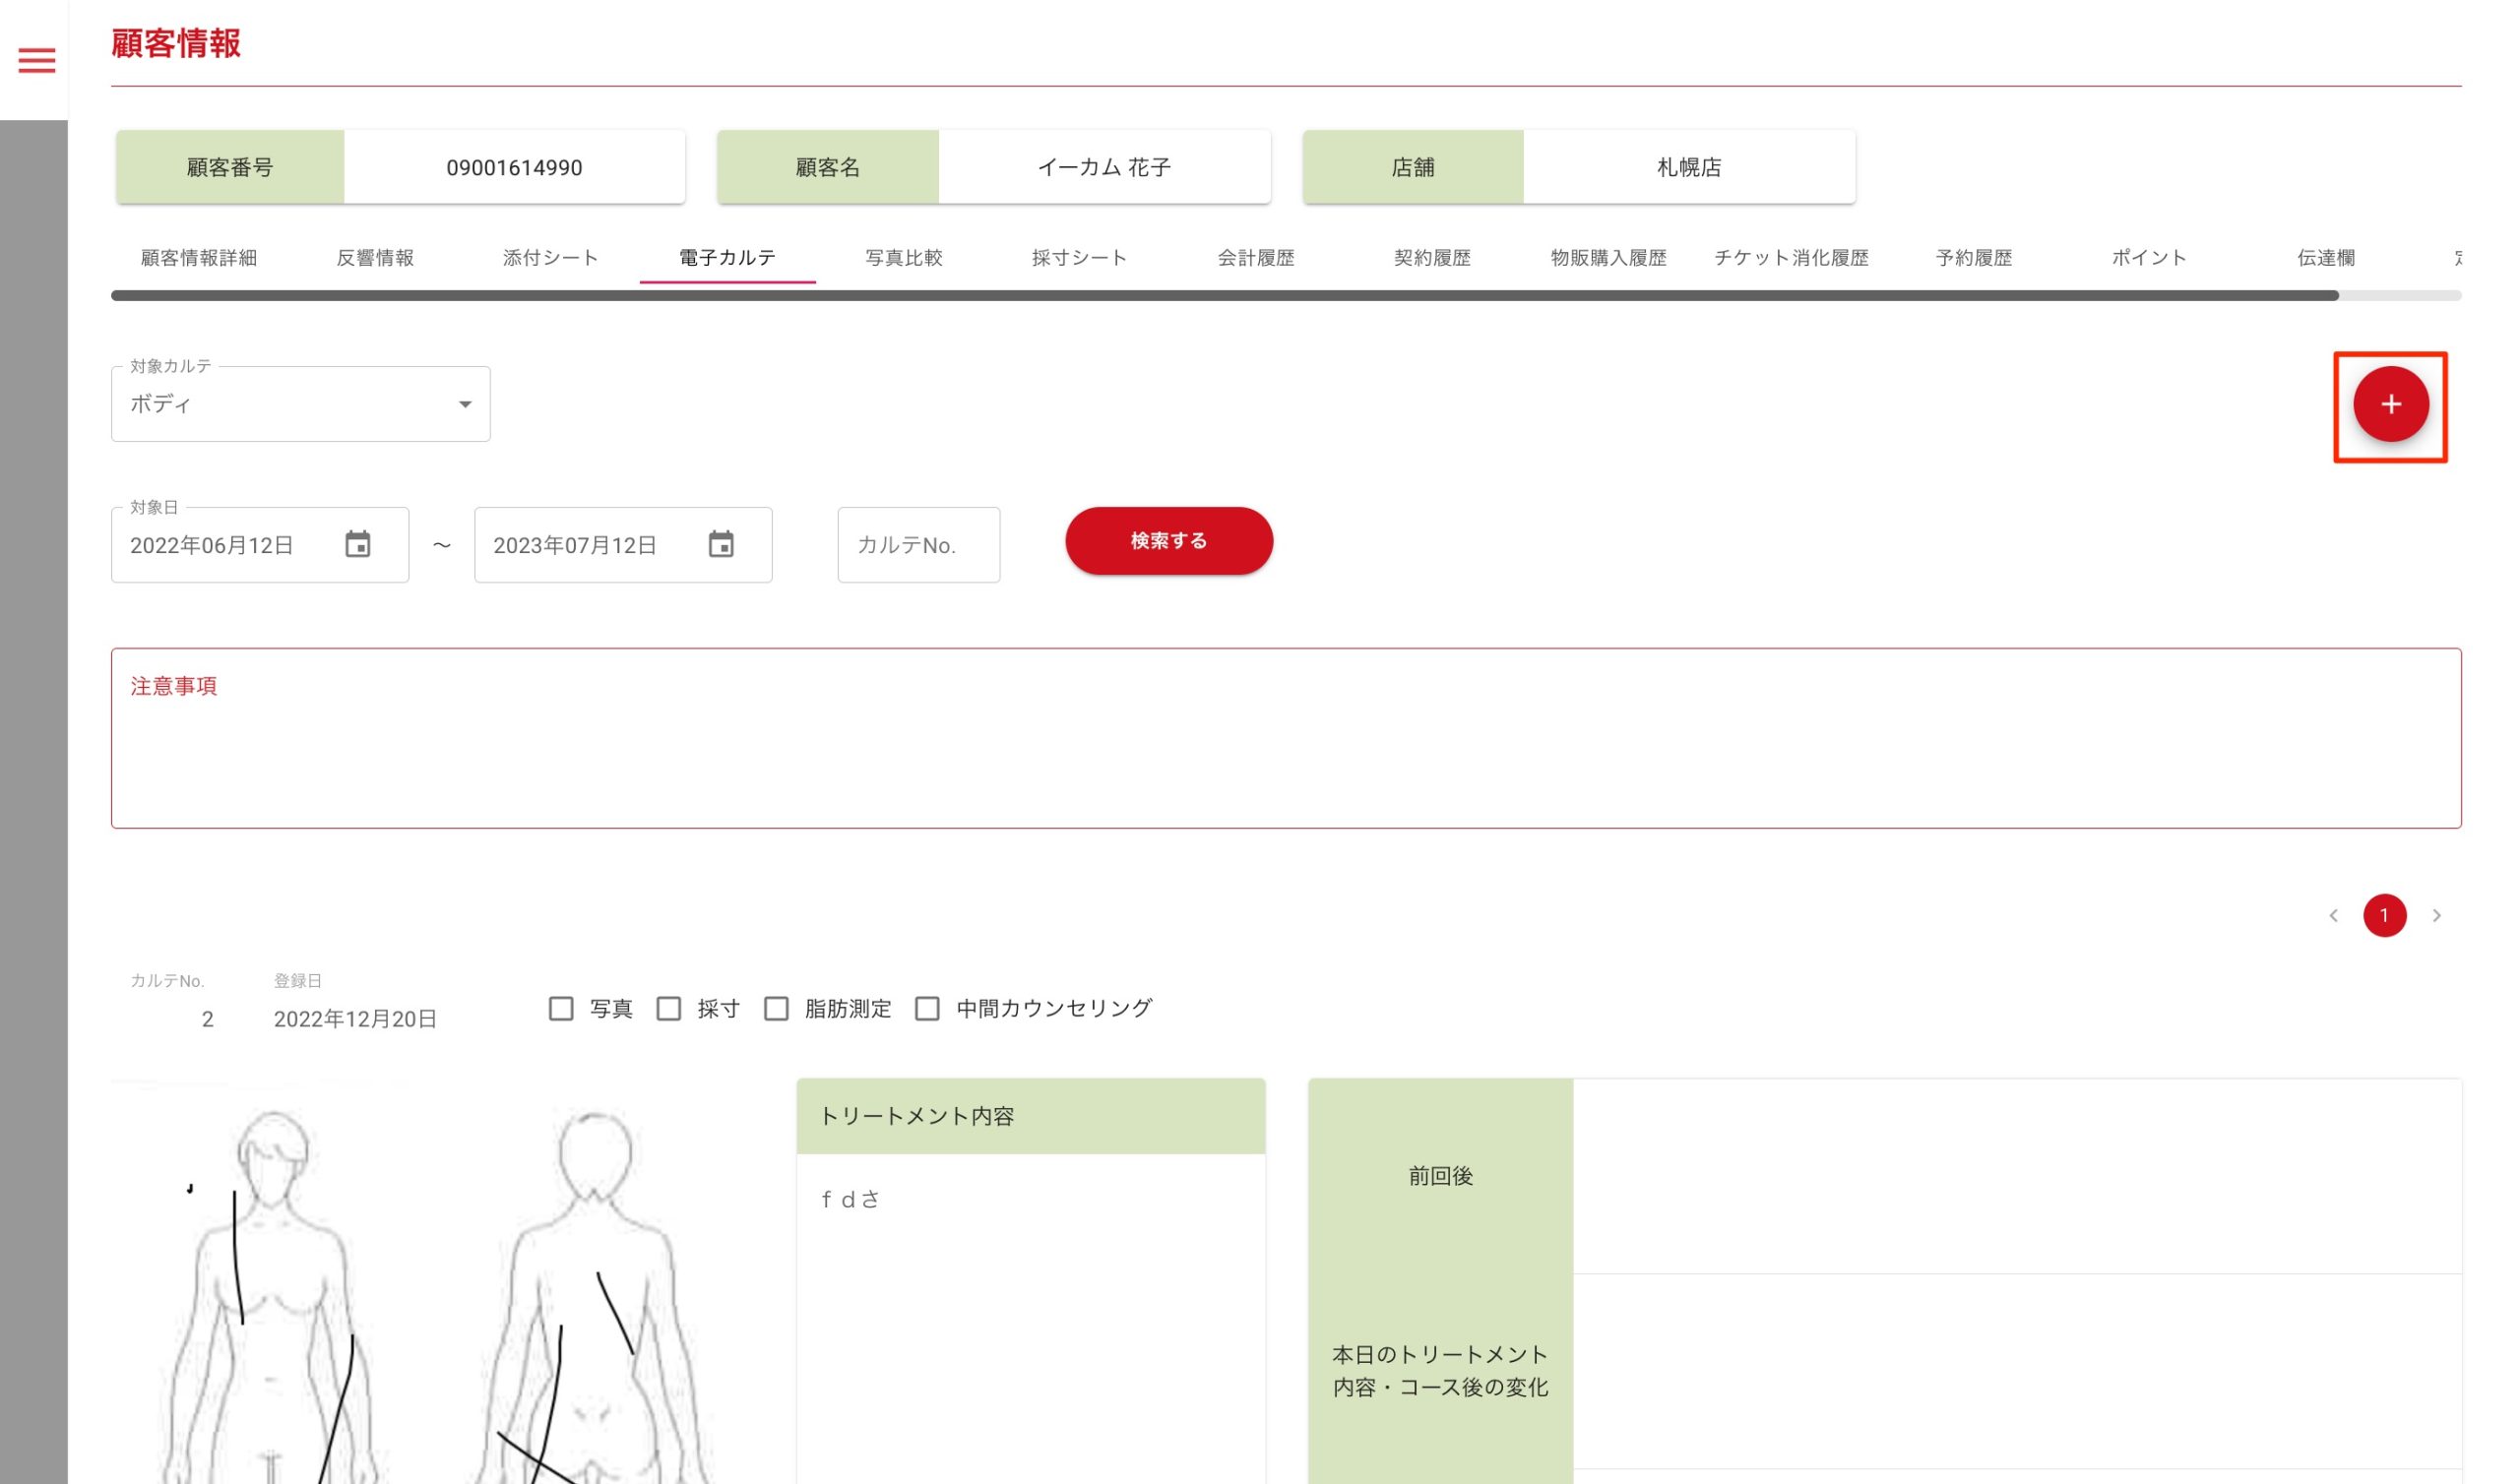The image size is (2520, 1484).
Task: Go to previous page with left chevron
Action: tap(2333, 916)
